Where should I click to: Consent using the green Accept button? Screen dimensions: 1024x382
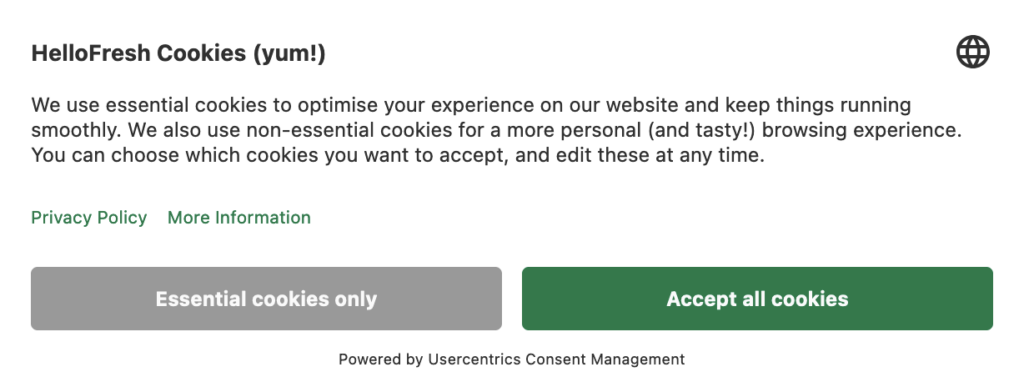tap(758, 298)
